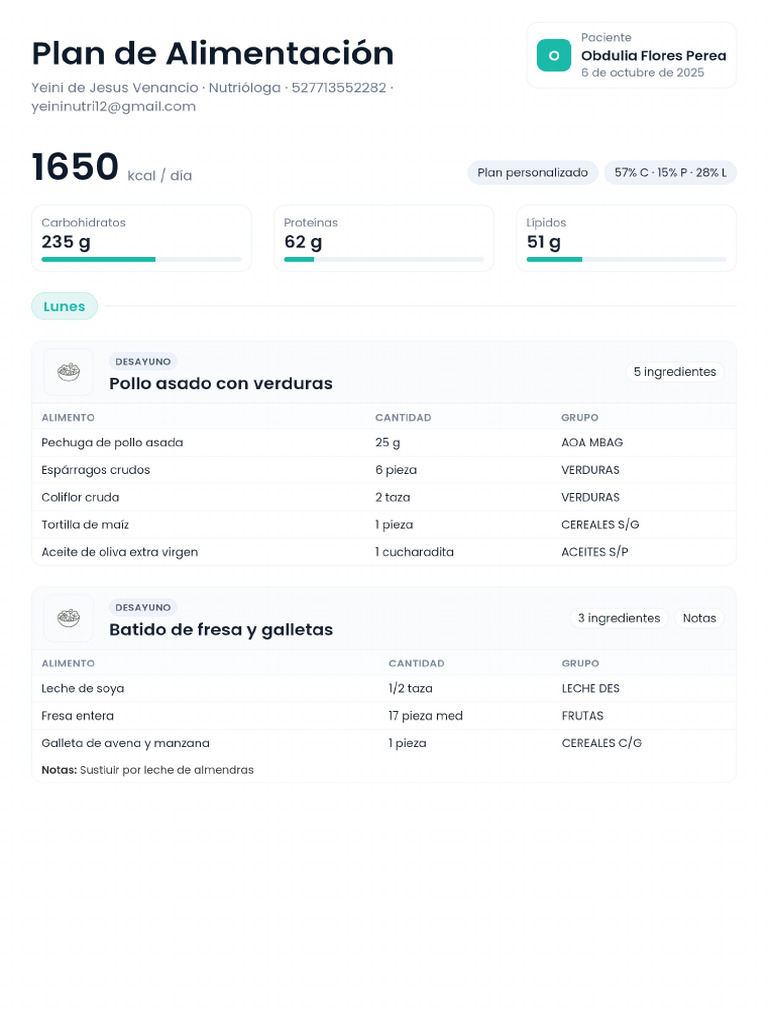Click the 57% C · 15% P · 28% L badge
The image size is (768, 1024).
(670, 172)
